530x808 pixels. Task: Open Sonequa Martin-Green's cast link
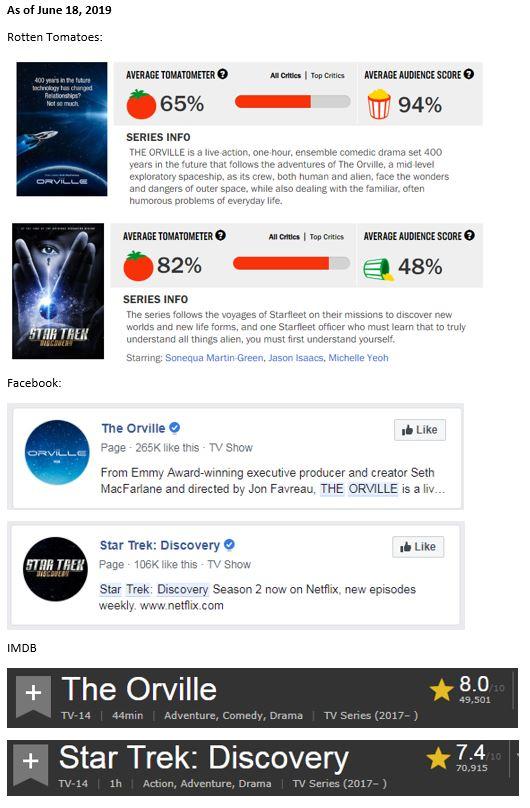coord(214,358)
